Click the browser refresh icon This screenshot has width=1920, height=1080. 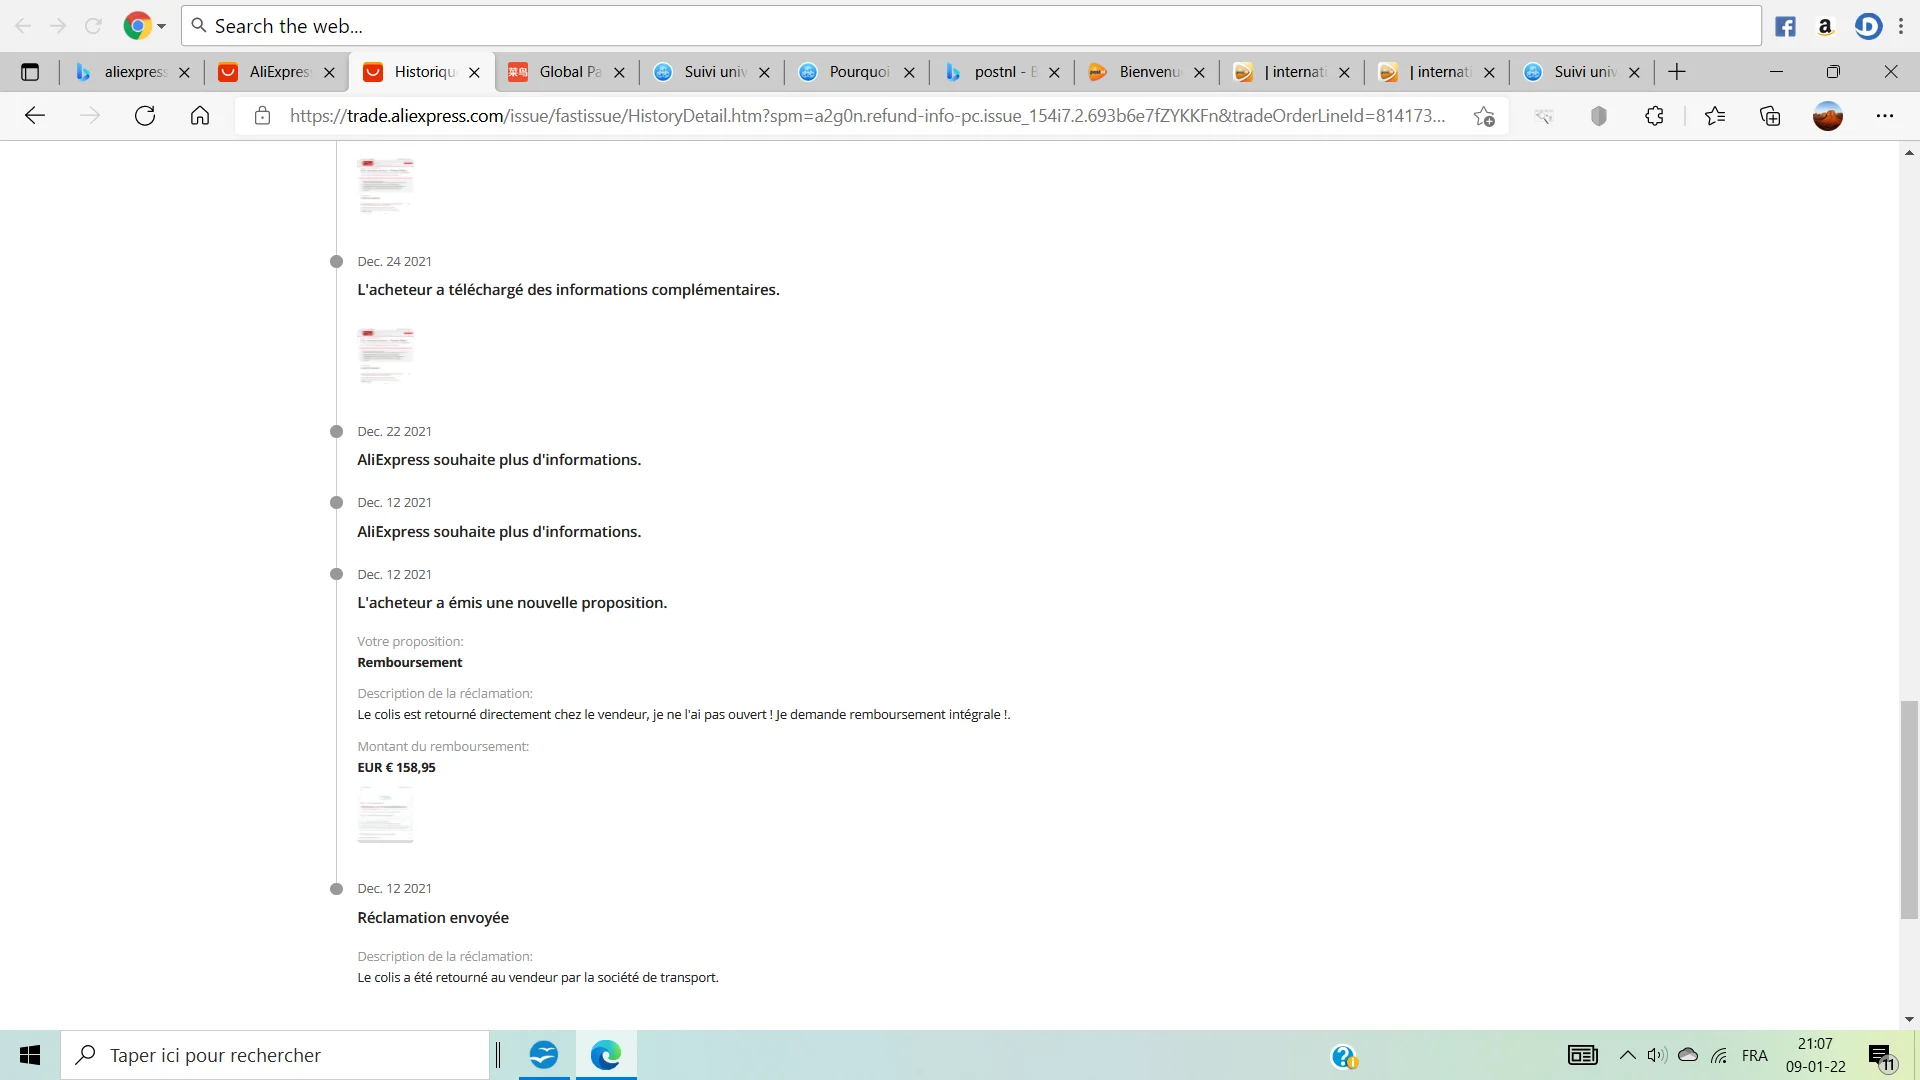click(x=145, y=116)
